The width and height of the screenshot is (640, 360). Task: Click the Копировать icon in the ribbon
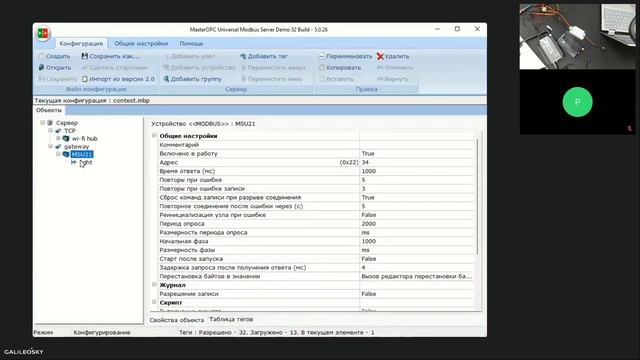pyautogui.click(x=322, y=68)
